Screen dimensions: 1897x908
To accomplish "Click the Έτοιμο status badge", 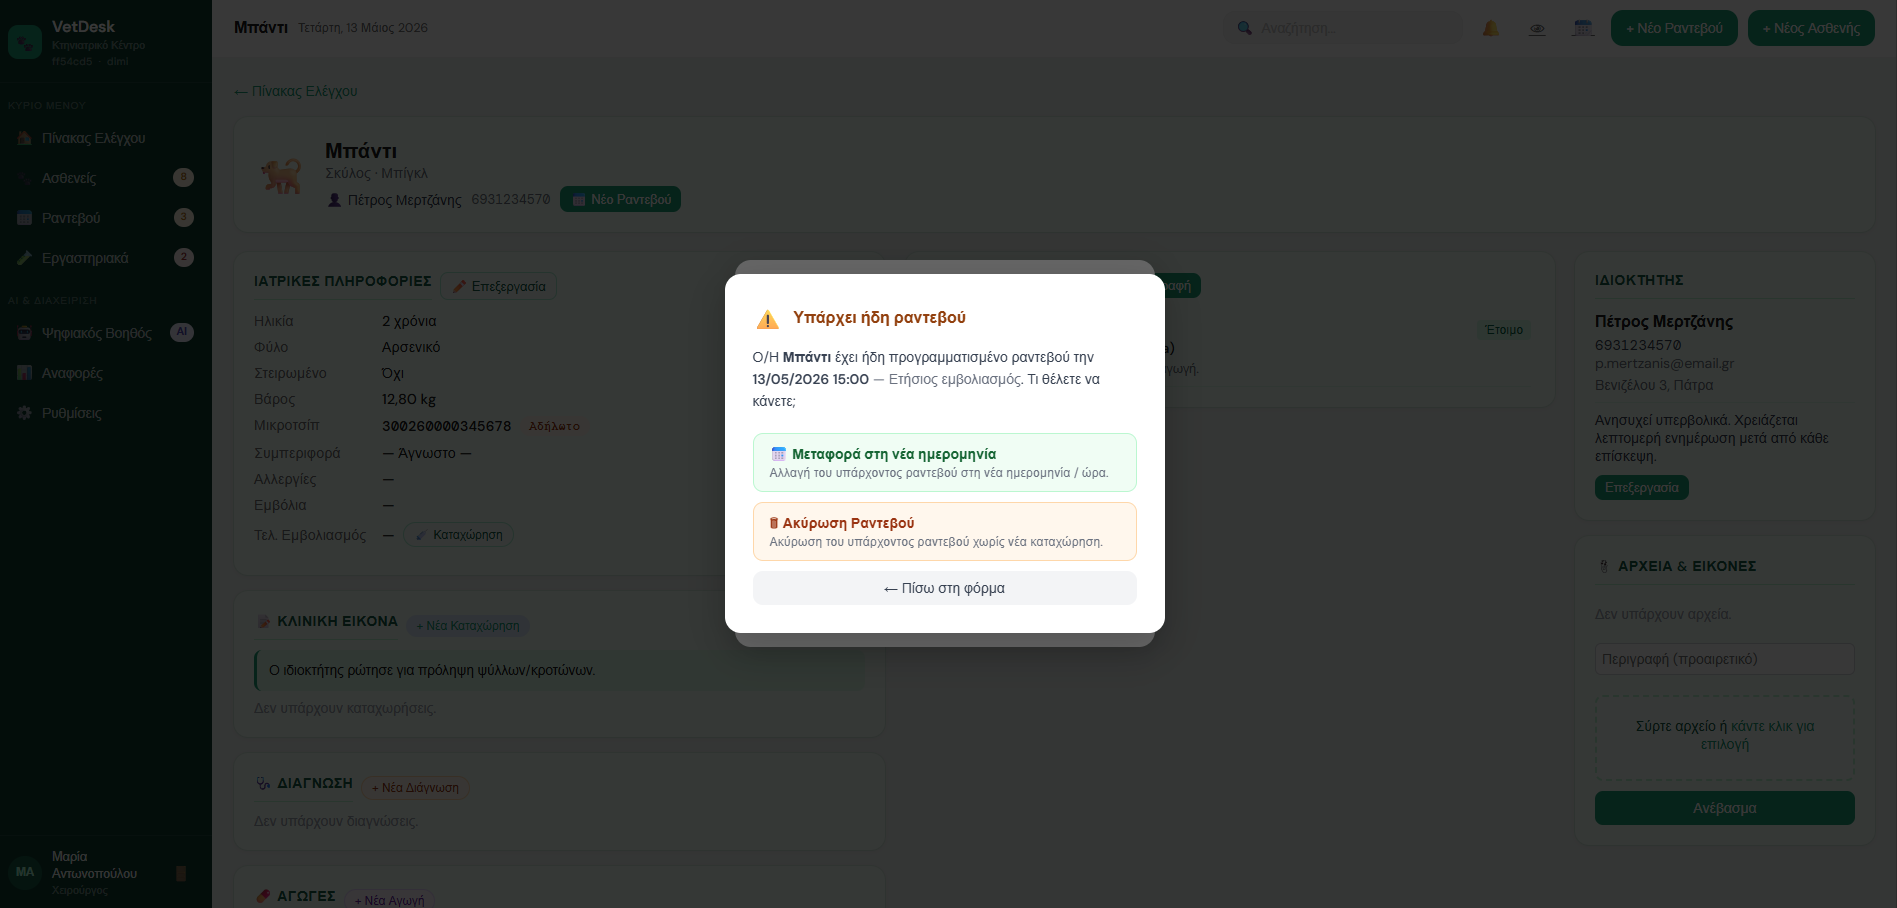I will [1504, 330].
